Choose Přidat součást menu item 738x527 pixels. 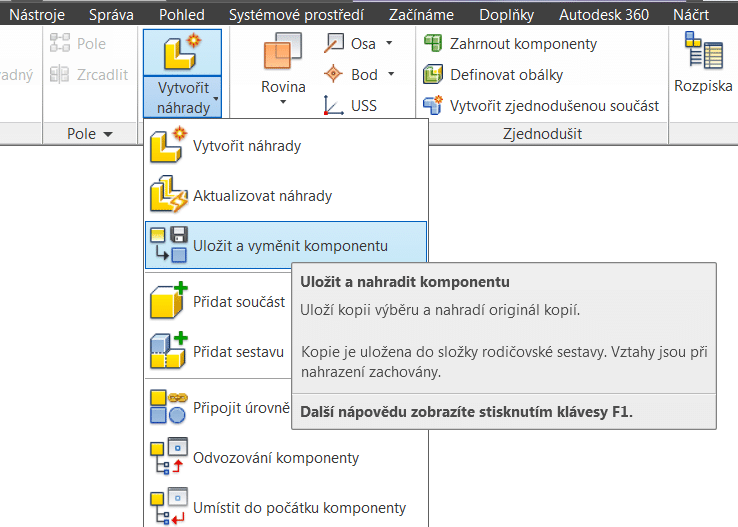click(x=218, y=302)
